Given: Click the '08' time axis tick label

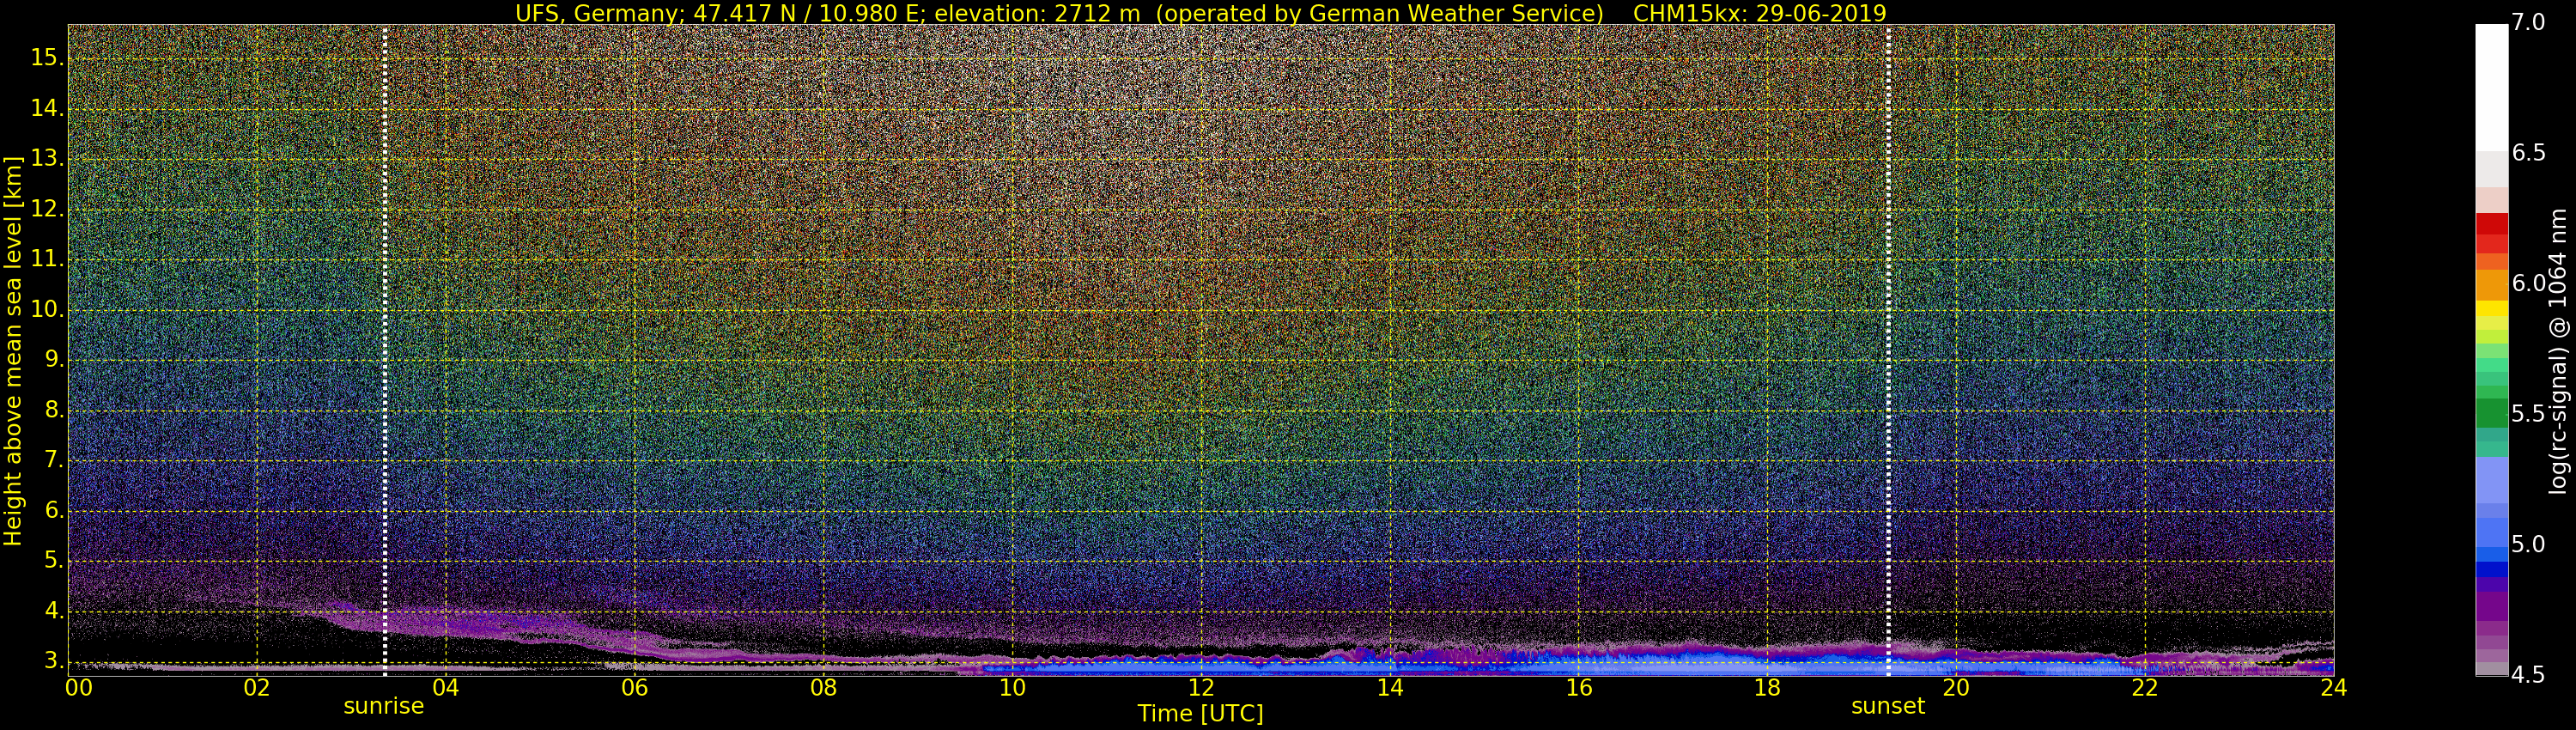Looking at the screenshot, I should pyautogui.click(x=823, y=687).
